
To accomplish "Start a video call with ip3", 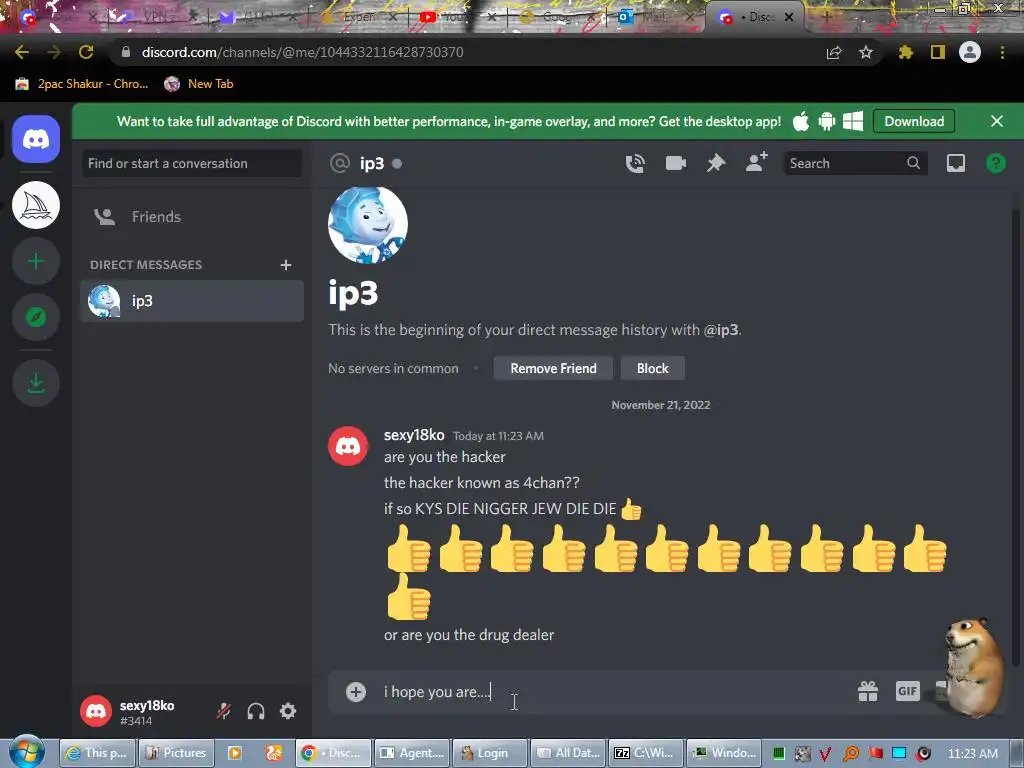I will coord(675,163).
